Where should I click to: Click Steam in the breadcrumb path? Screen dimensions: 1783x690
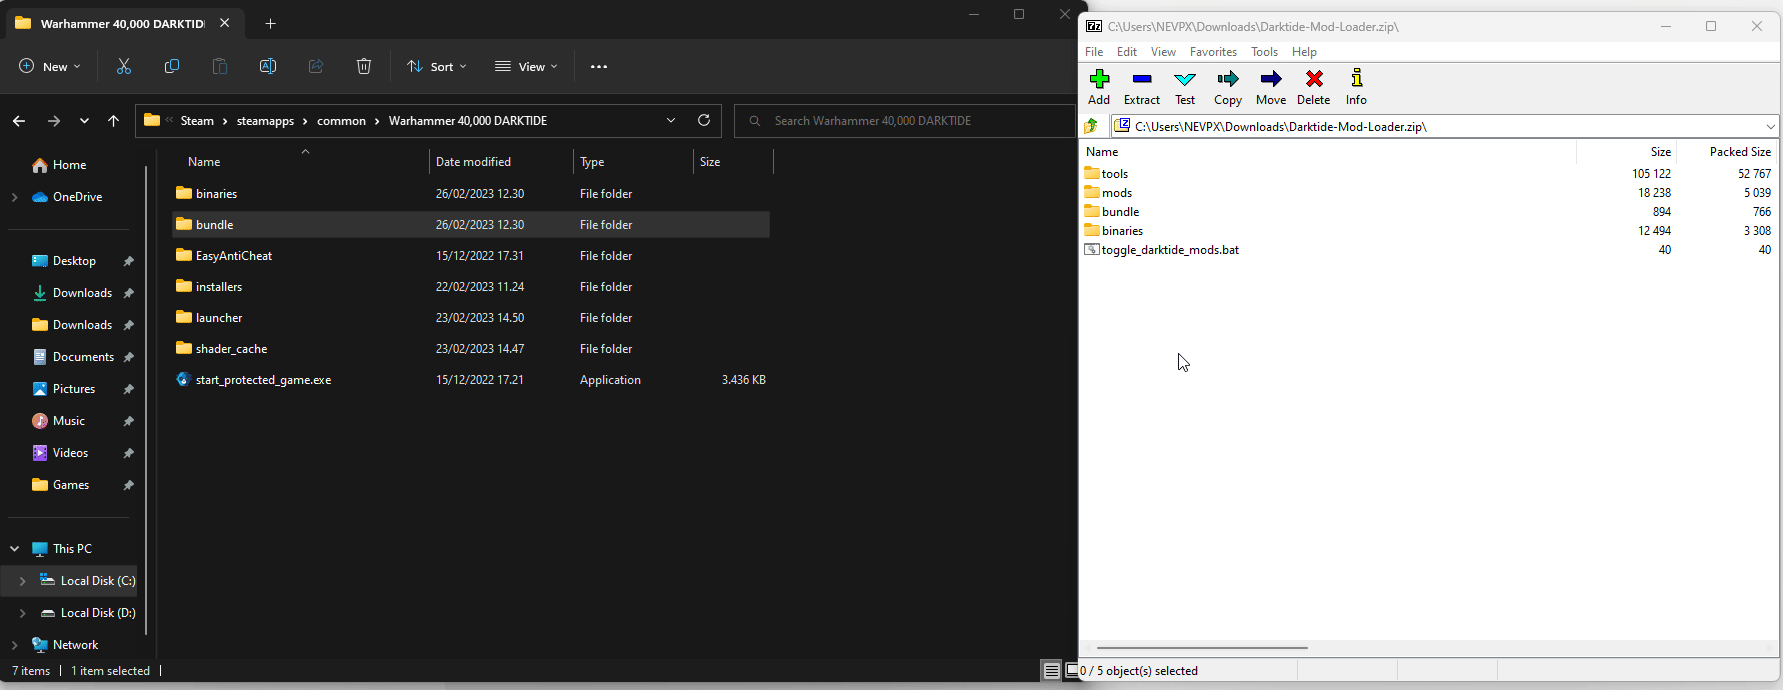(197, 121)
